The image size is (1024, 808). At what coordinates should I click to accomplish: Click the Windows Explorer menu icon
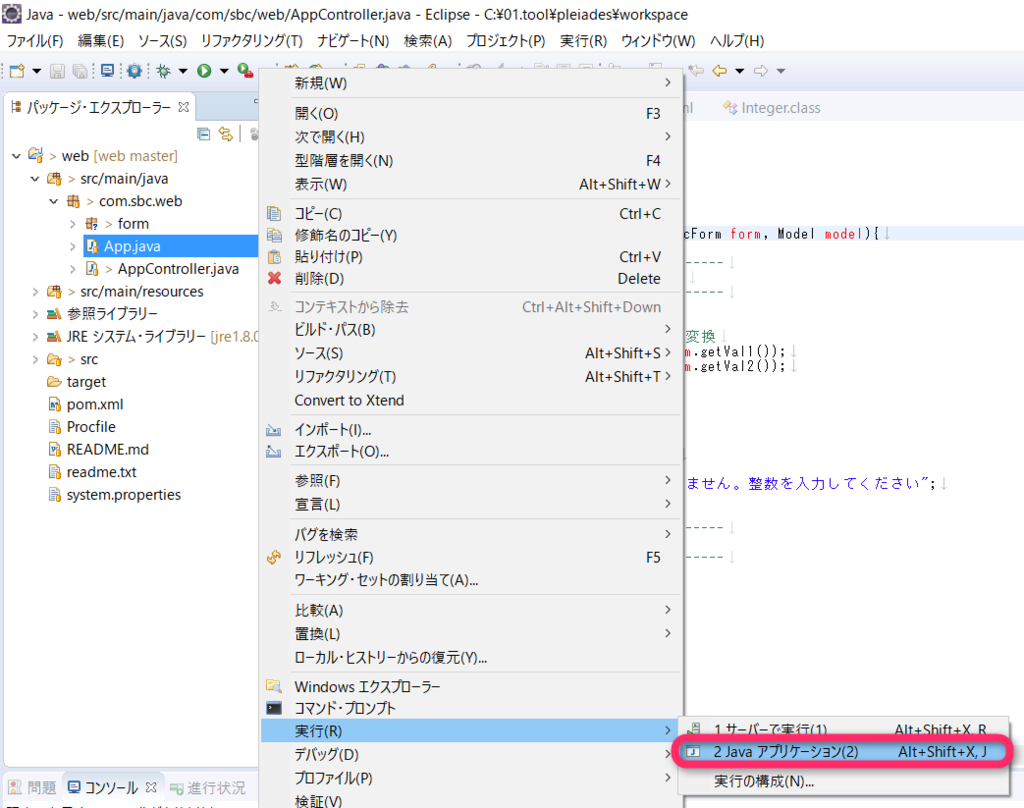click(x=274, y=686)
